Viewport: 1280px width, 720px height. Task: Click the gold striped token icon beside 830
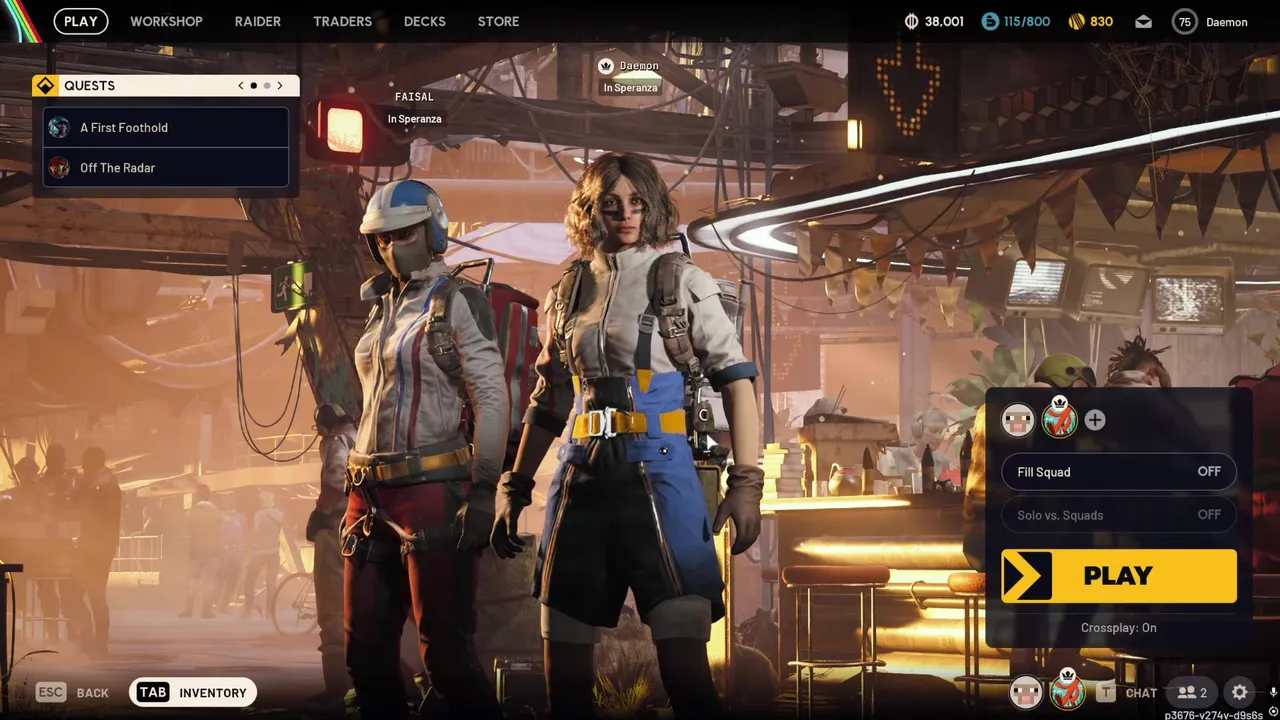1076,21
